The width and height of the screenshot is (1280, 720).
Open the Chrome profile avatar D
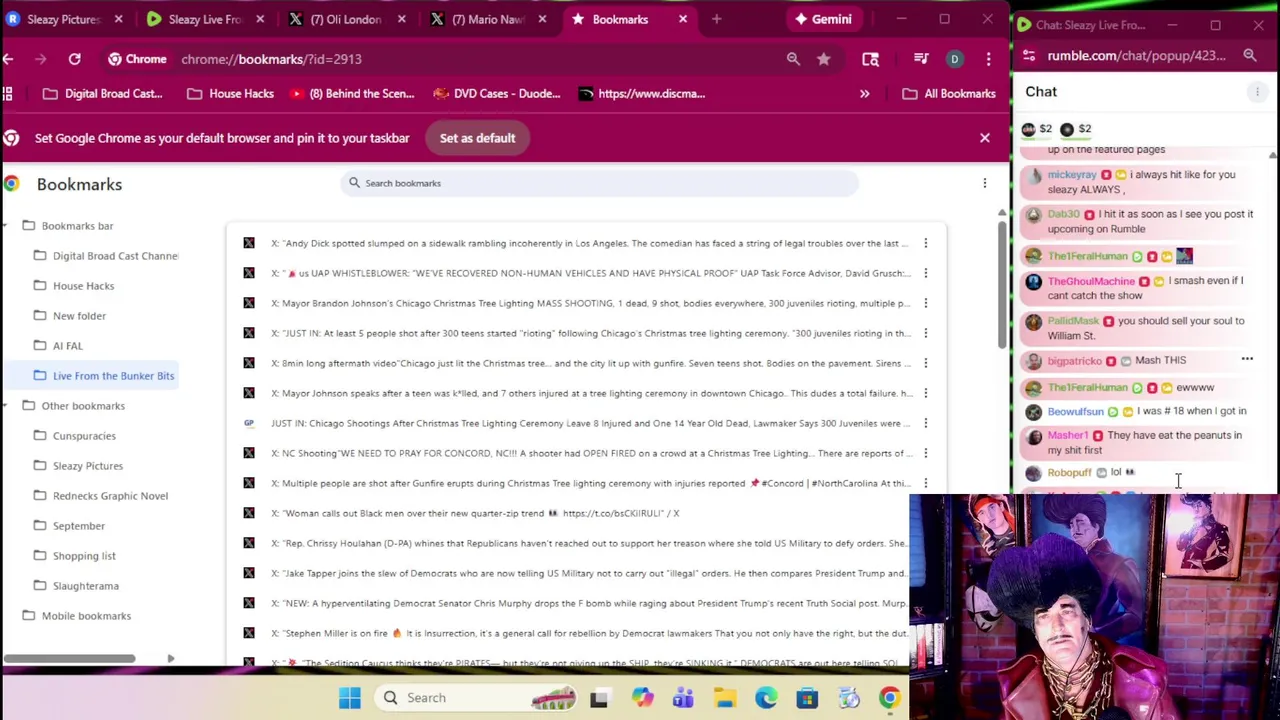(x=954, y=59)
